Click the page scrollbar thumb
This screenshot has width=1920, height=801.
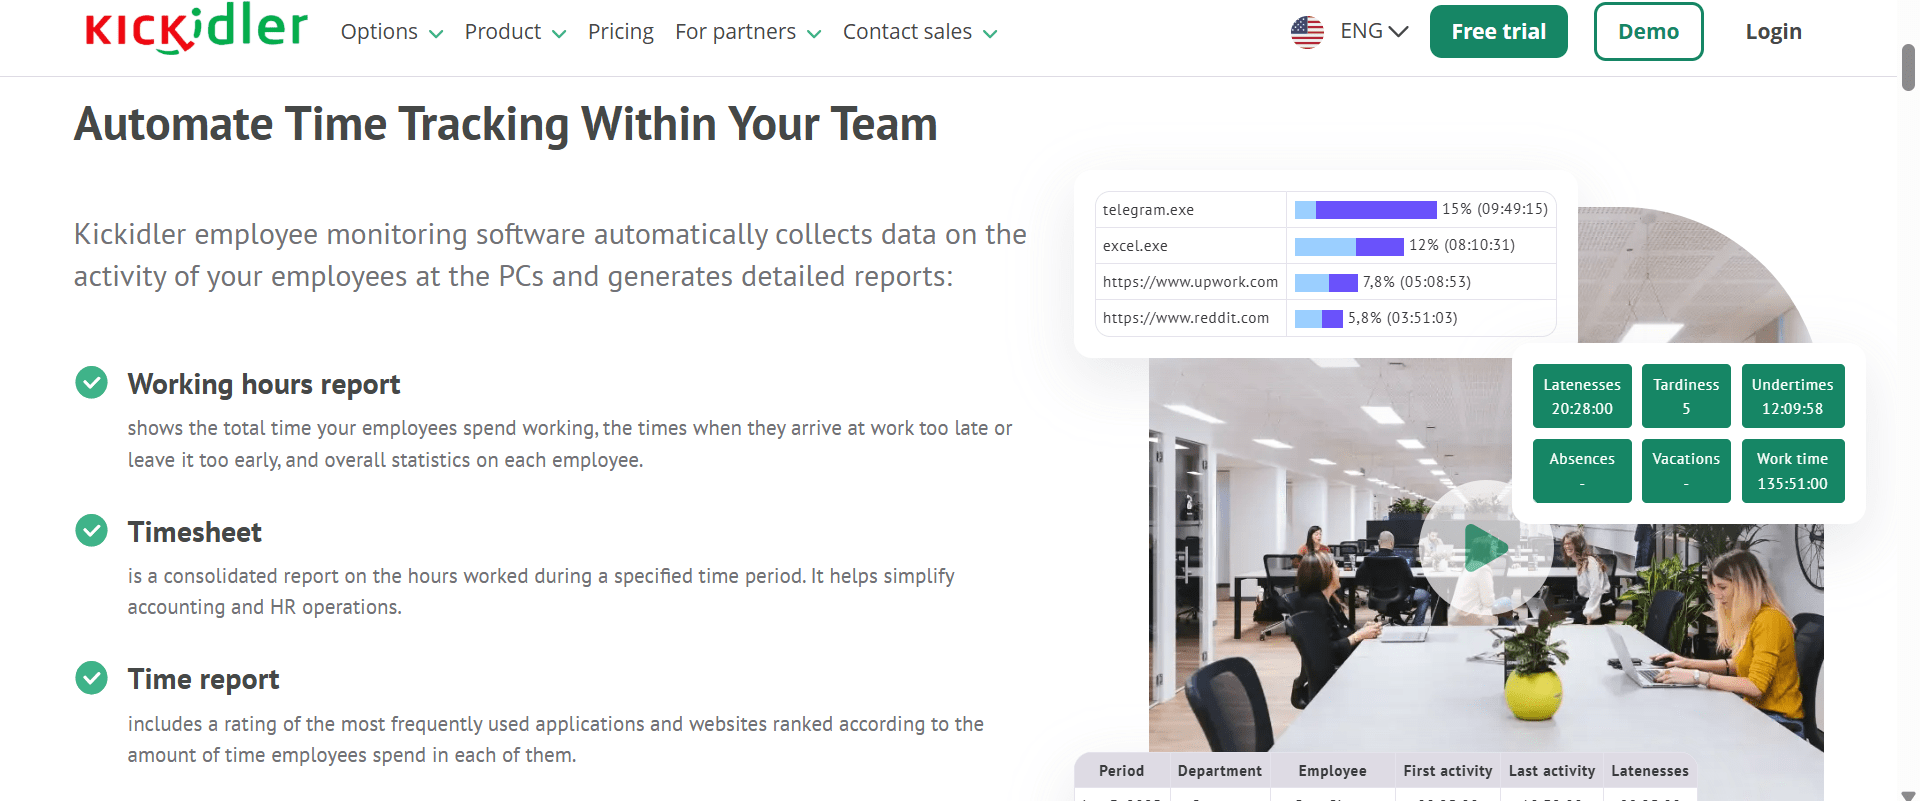coord(1908,68)
